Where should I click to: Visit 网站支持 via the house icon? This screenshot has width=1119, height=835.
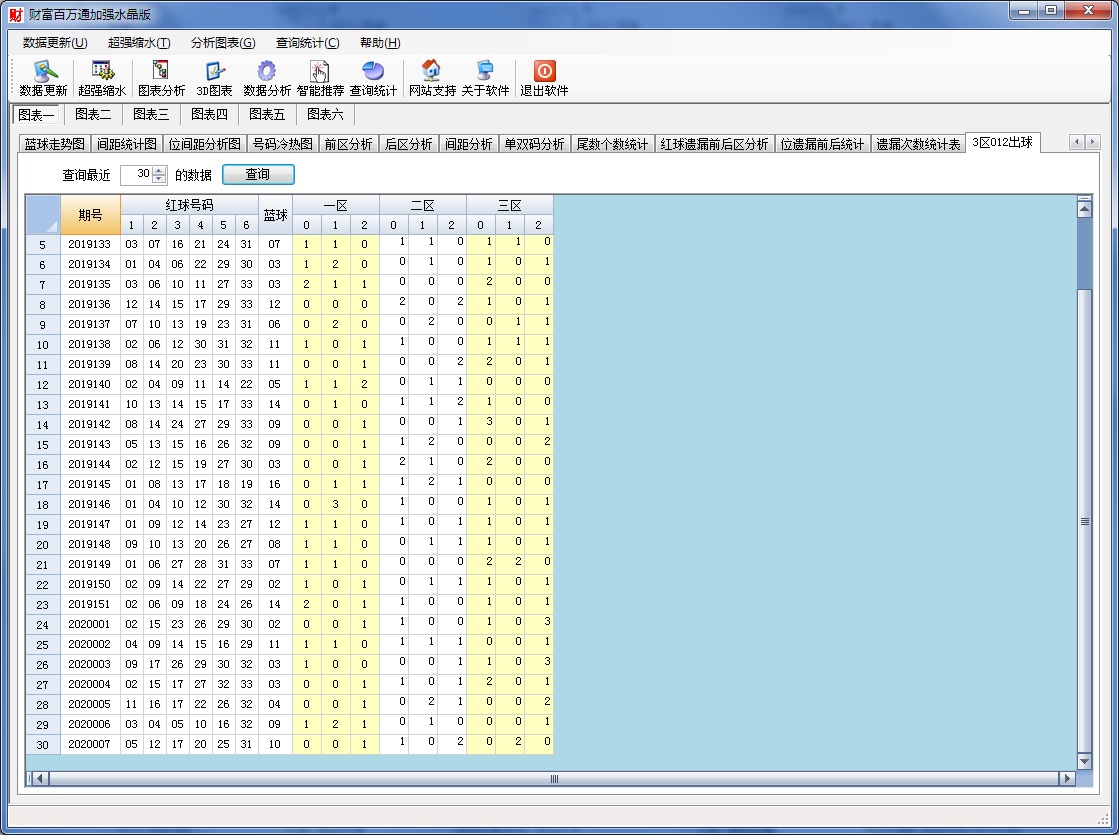click(x=432, y=72)
